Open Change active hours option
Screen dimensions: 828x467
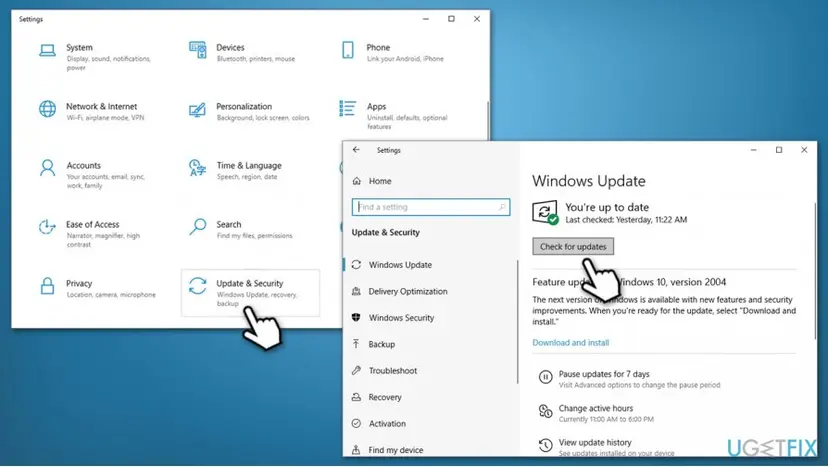tap(596, 408)
